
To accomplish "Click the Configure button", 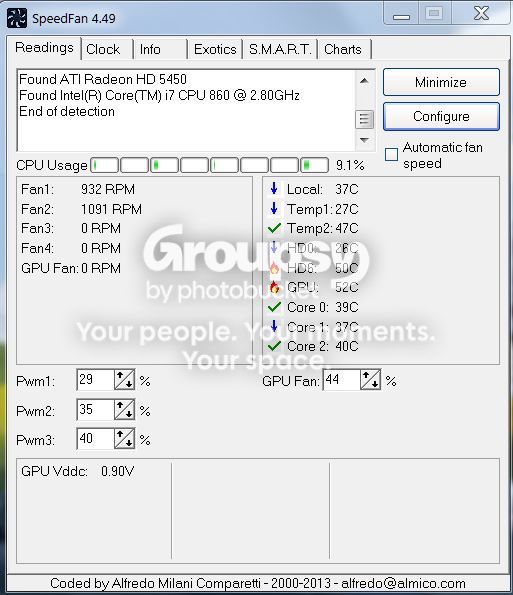I will tap(441, 116).
